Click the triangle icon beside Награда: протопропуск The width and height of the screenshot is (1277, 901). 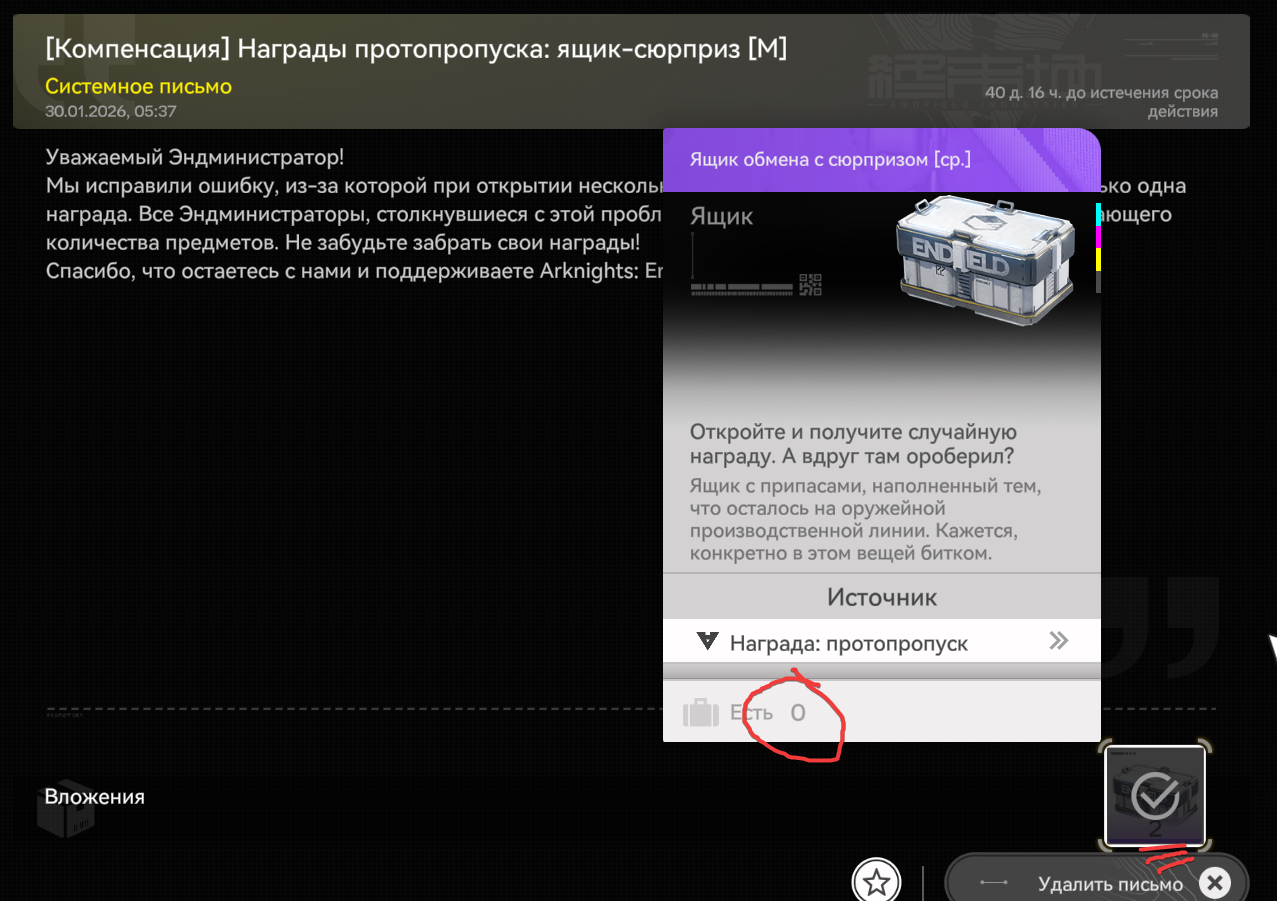point(707,641)
